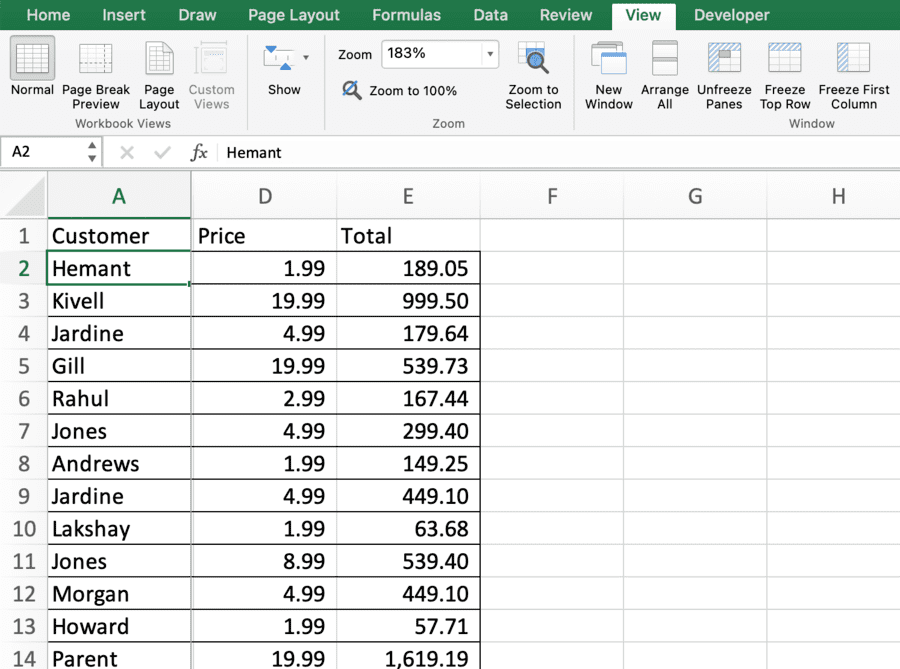Open the Developer ribbon tab
Viewport: 900px width, 669px height.
click(x=731, y=15)
